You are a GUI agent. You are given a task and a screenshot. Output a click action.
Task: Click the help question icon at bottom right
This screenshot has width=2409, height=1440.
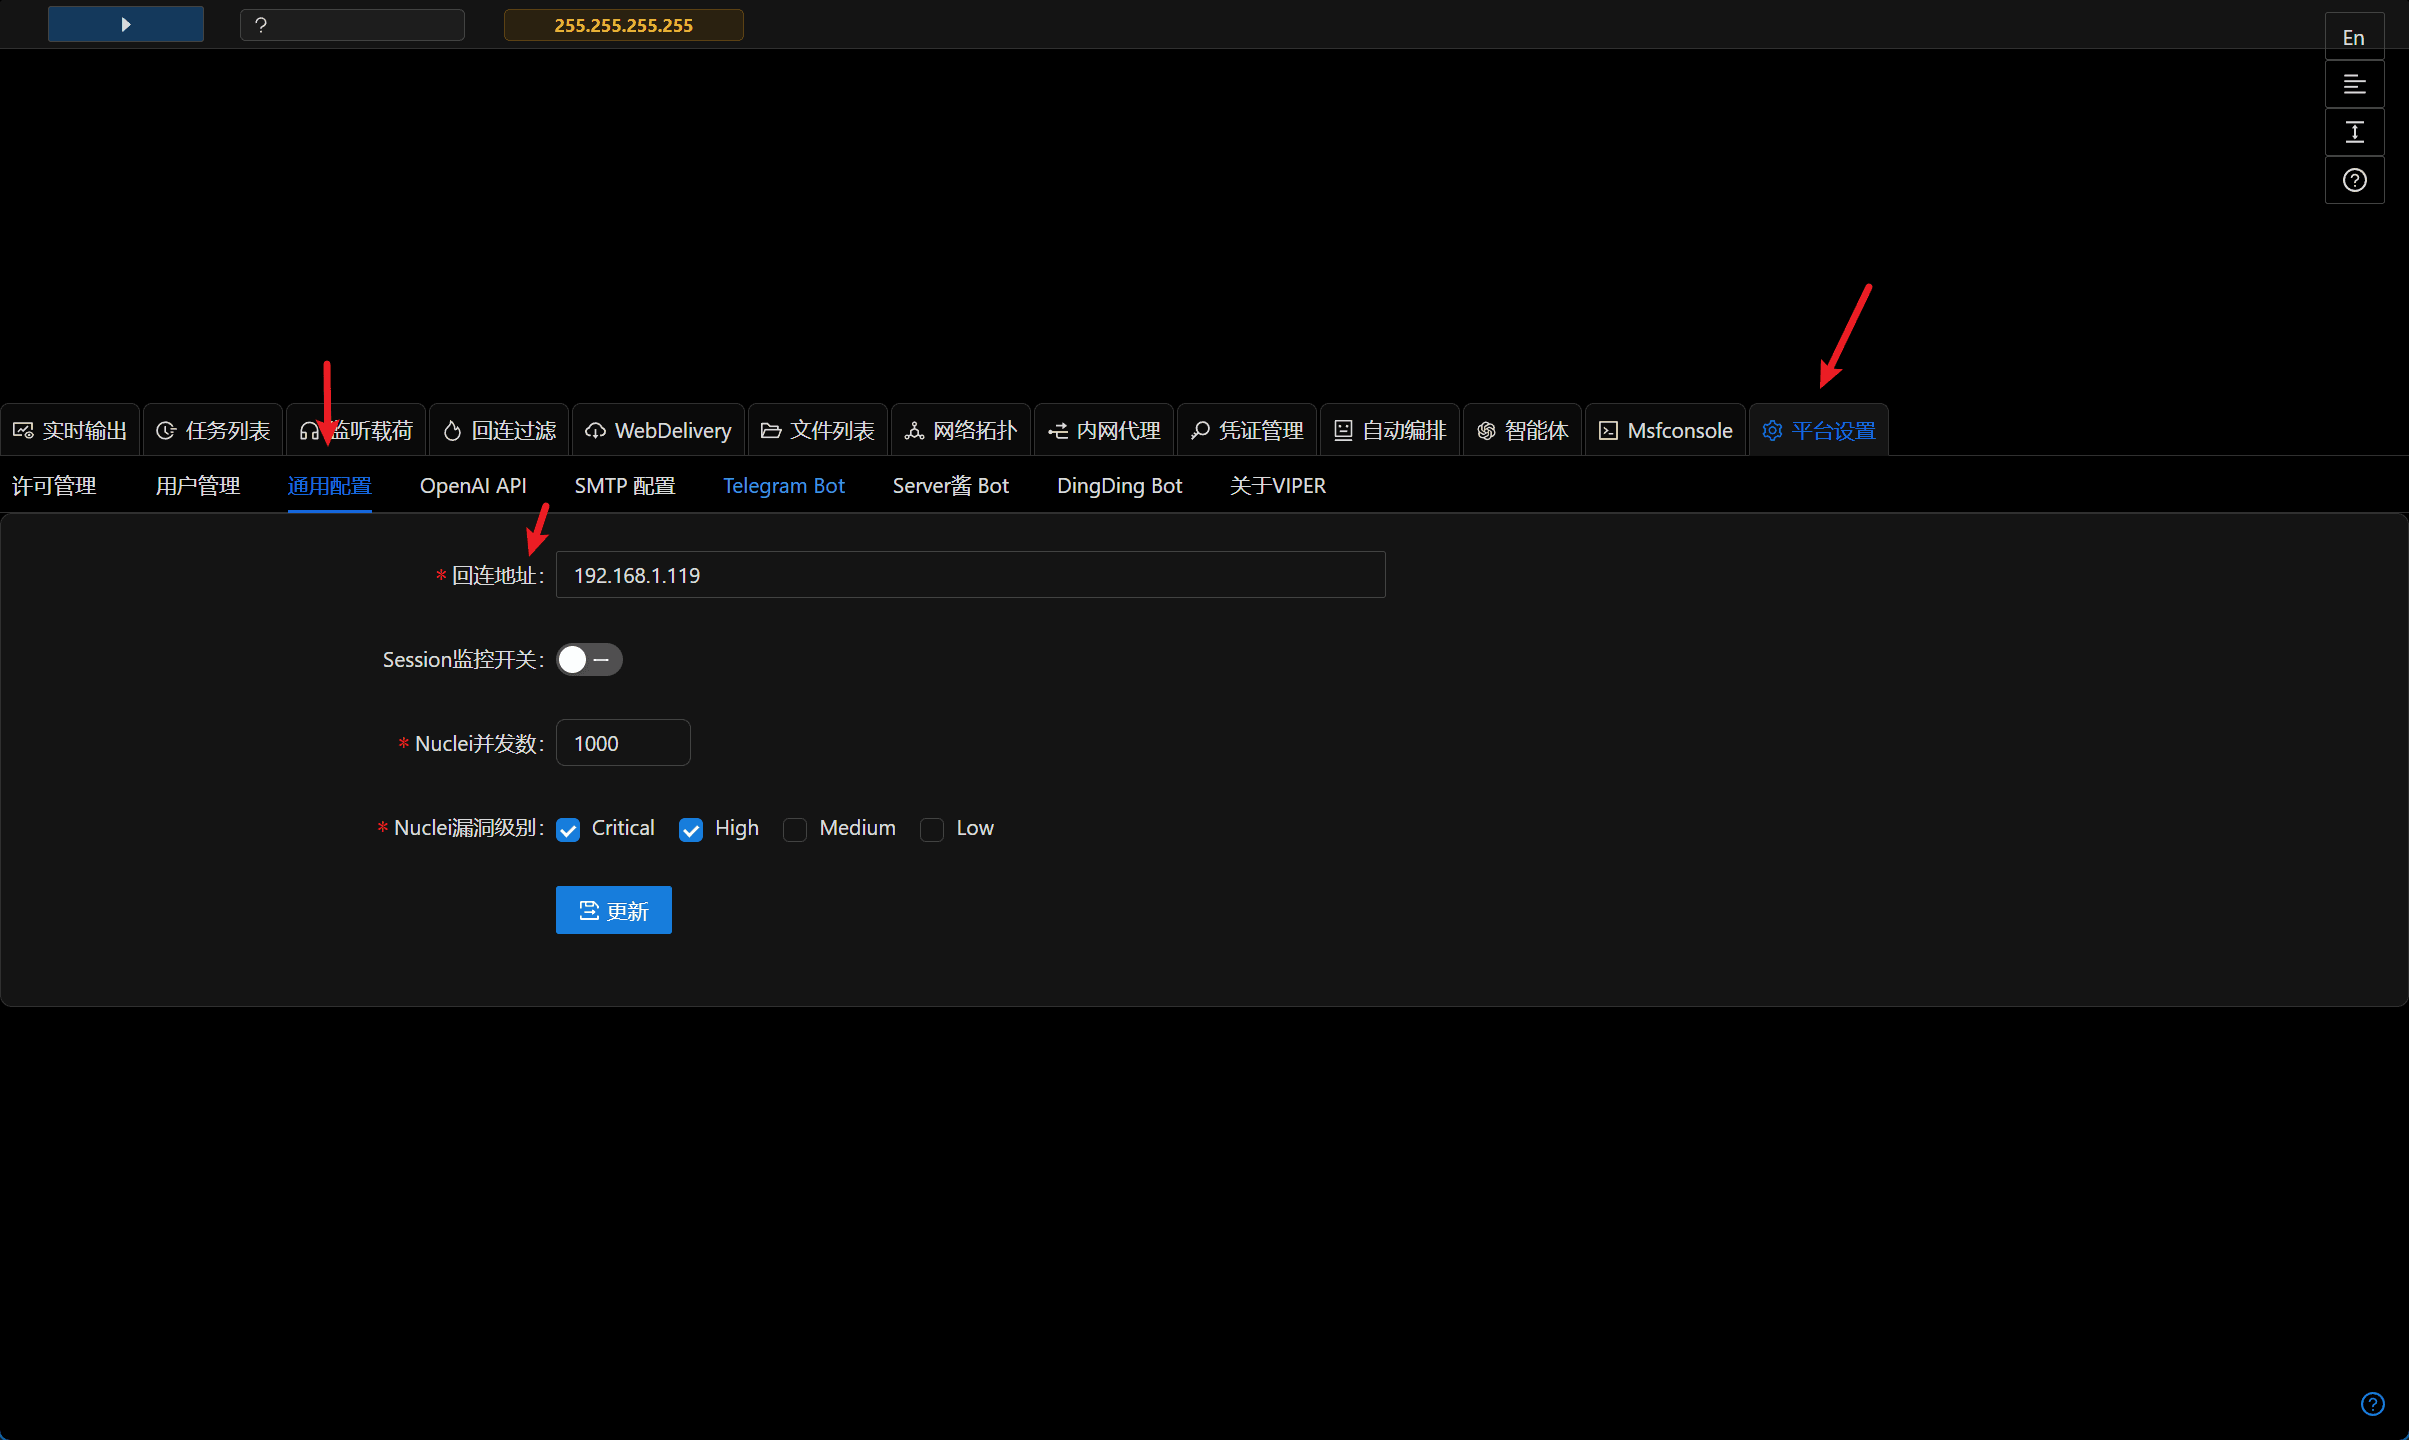2372,1404
